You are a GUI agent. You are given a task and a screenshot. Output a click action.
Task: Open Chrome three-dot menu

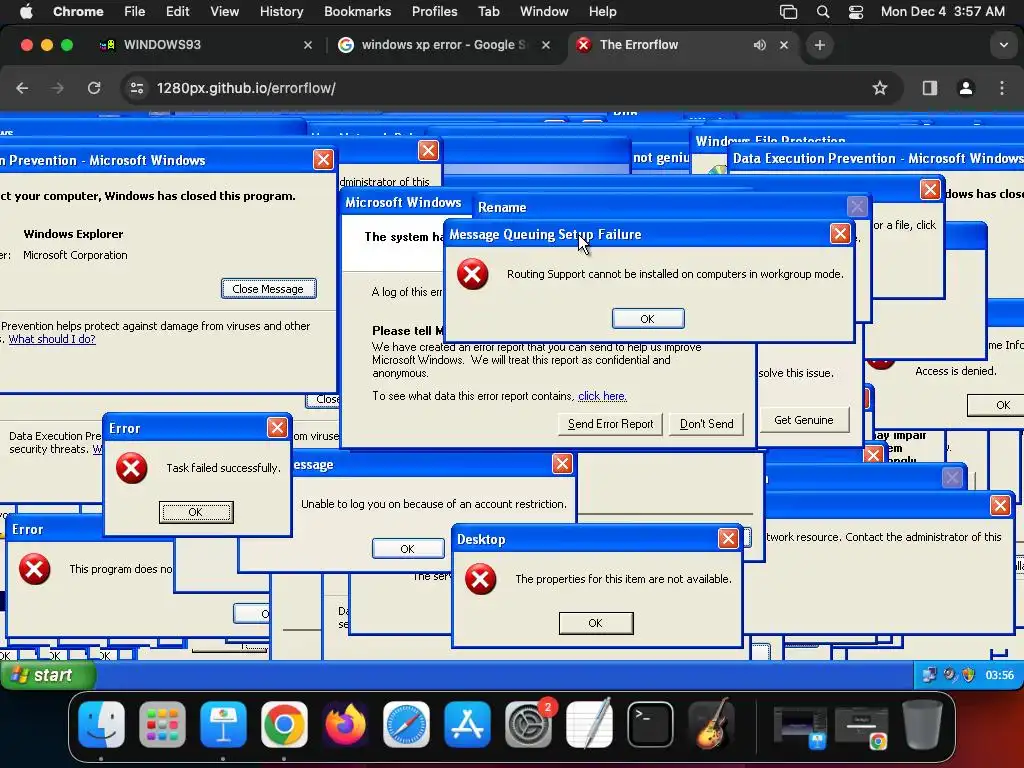tap(1002, 88)
